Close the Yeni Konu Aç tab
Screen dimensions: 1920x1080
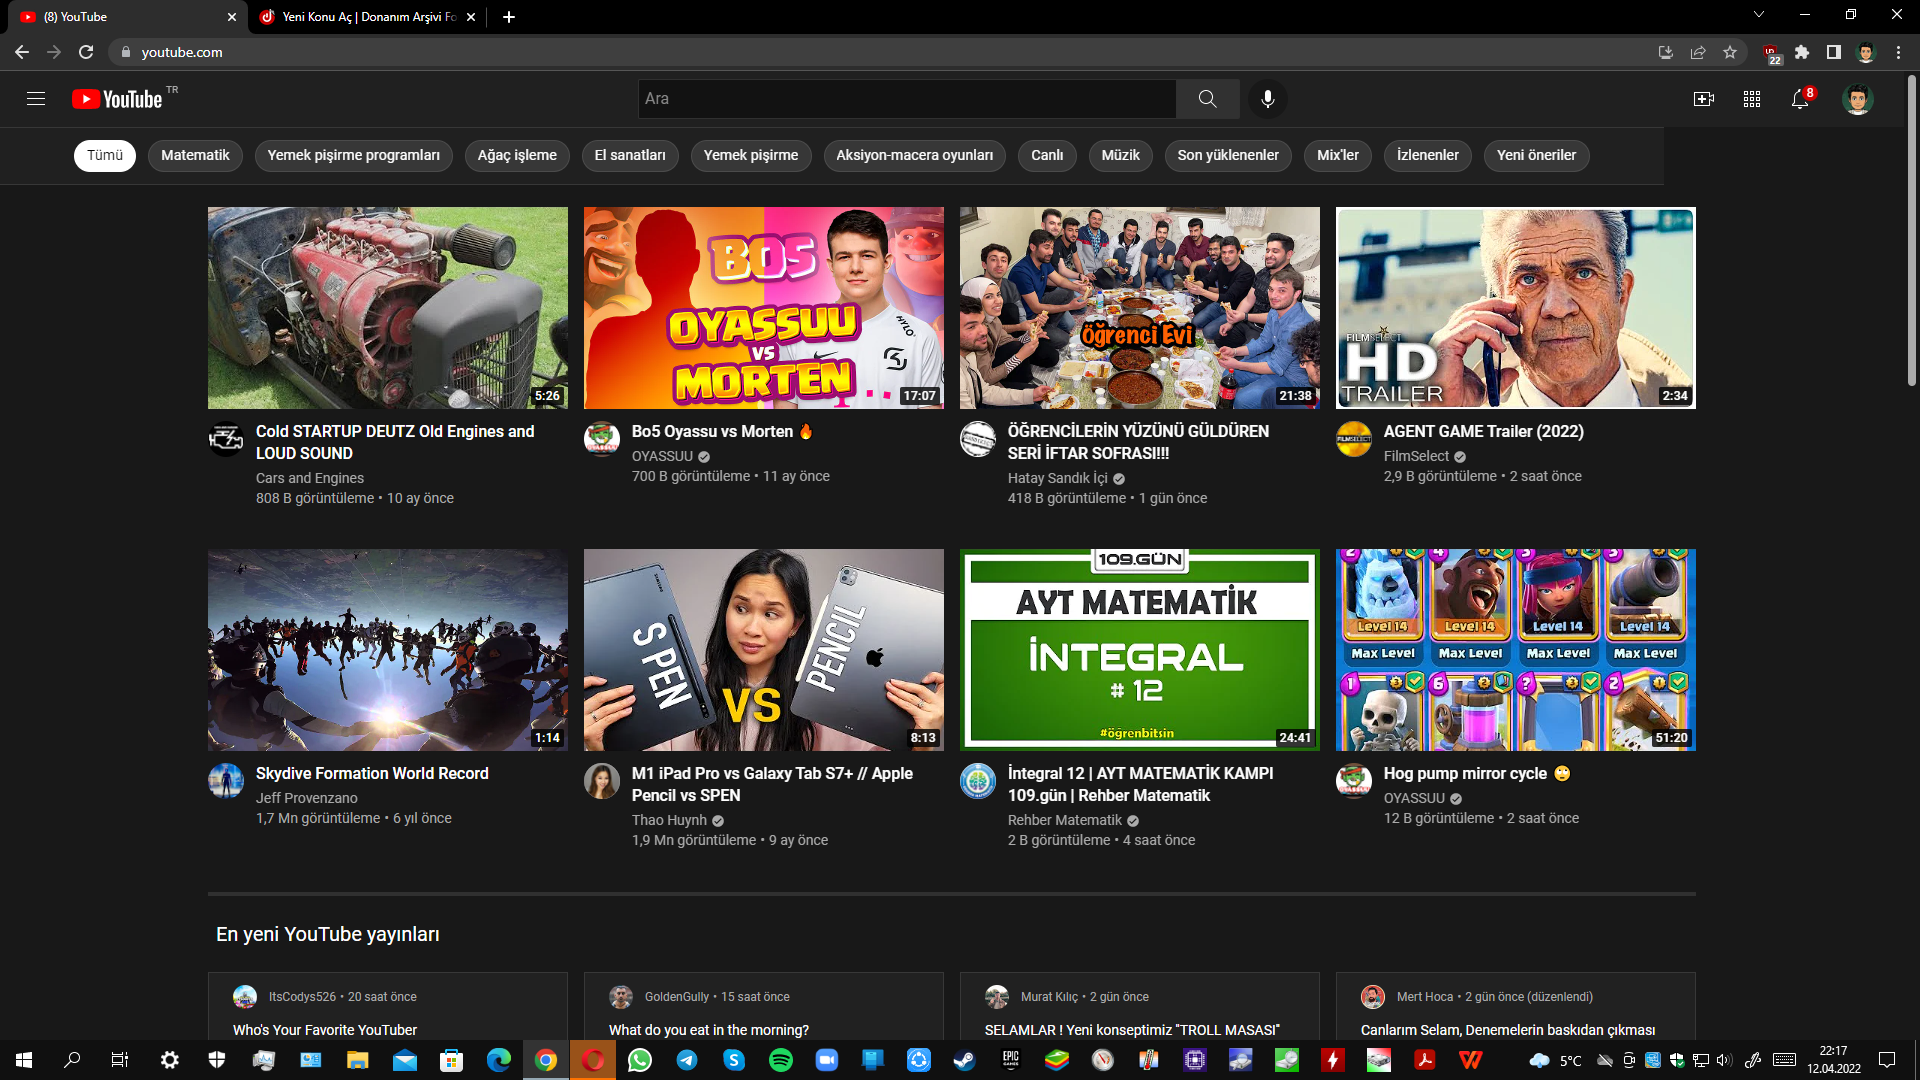click(471, 17)
